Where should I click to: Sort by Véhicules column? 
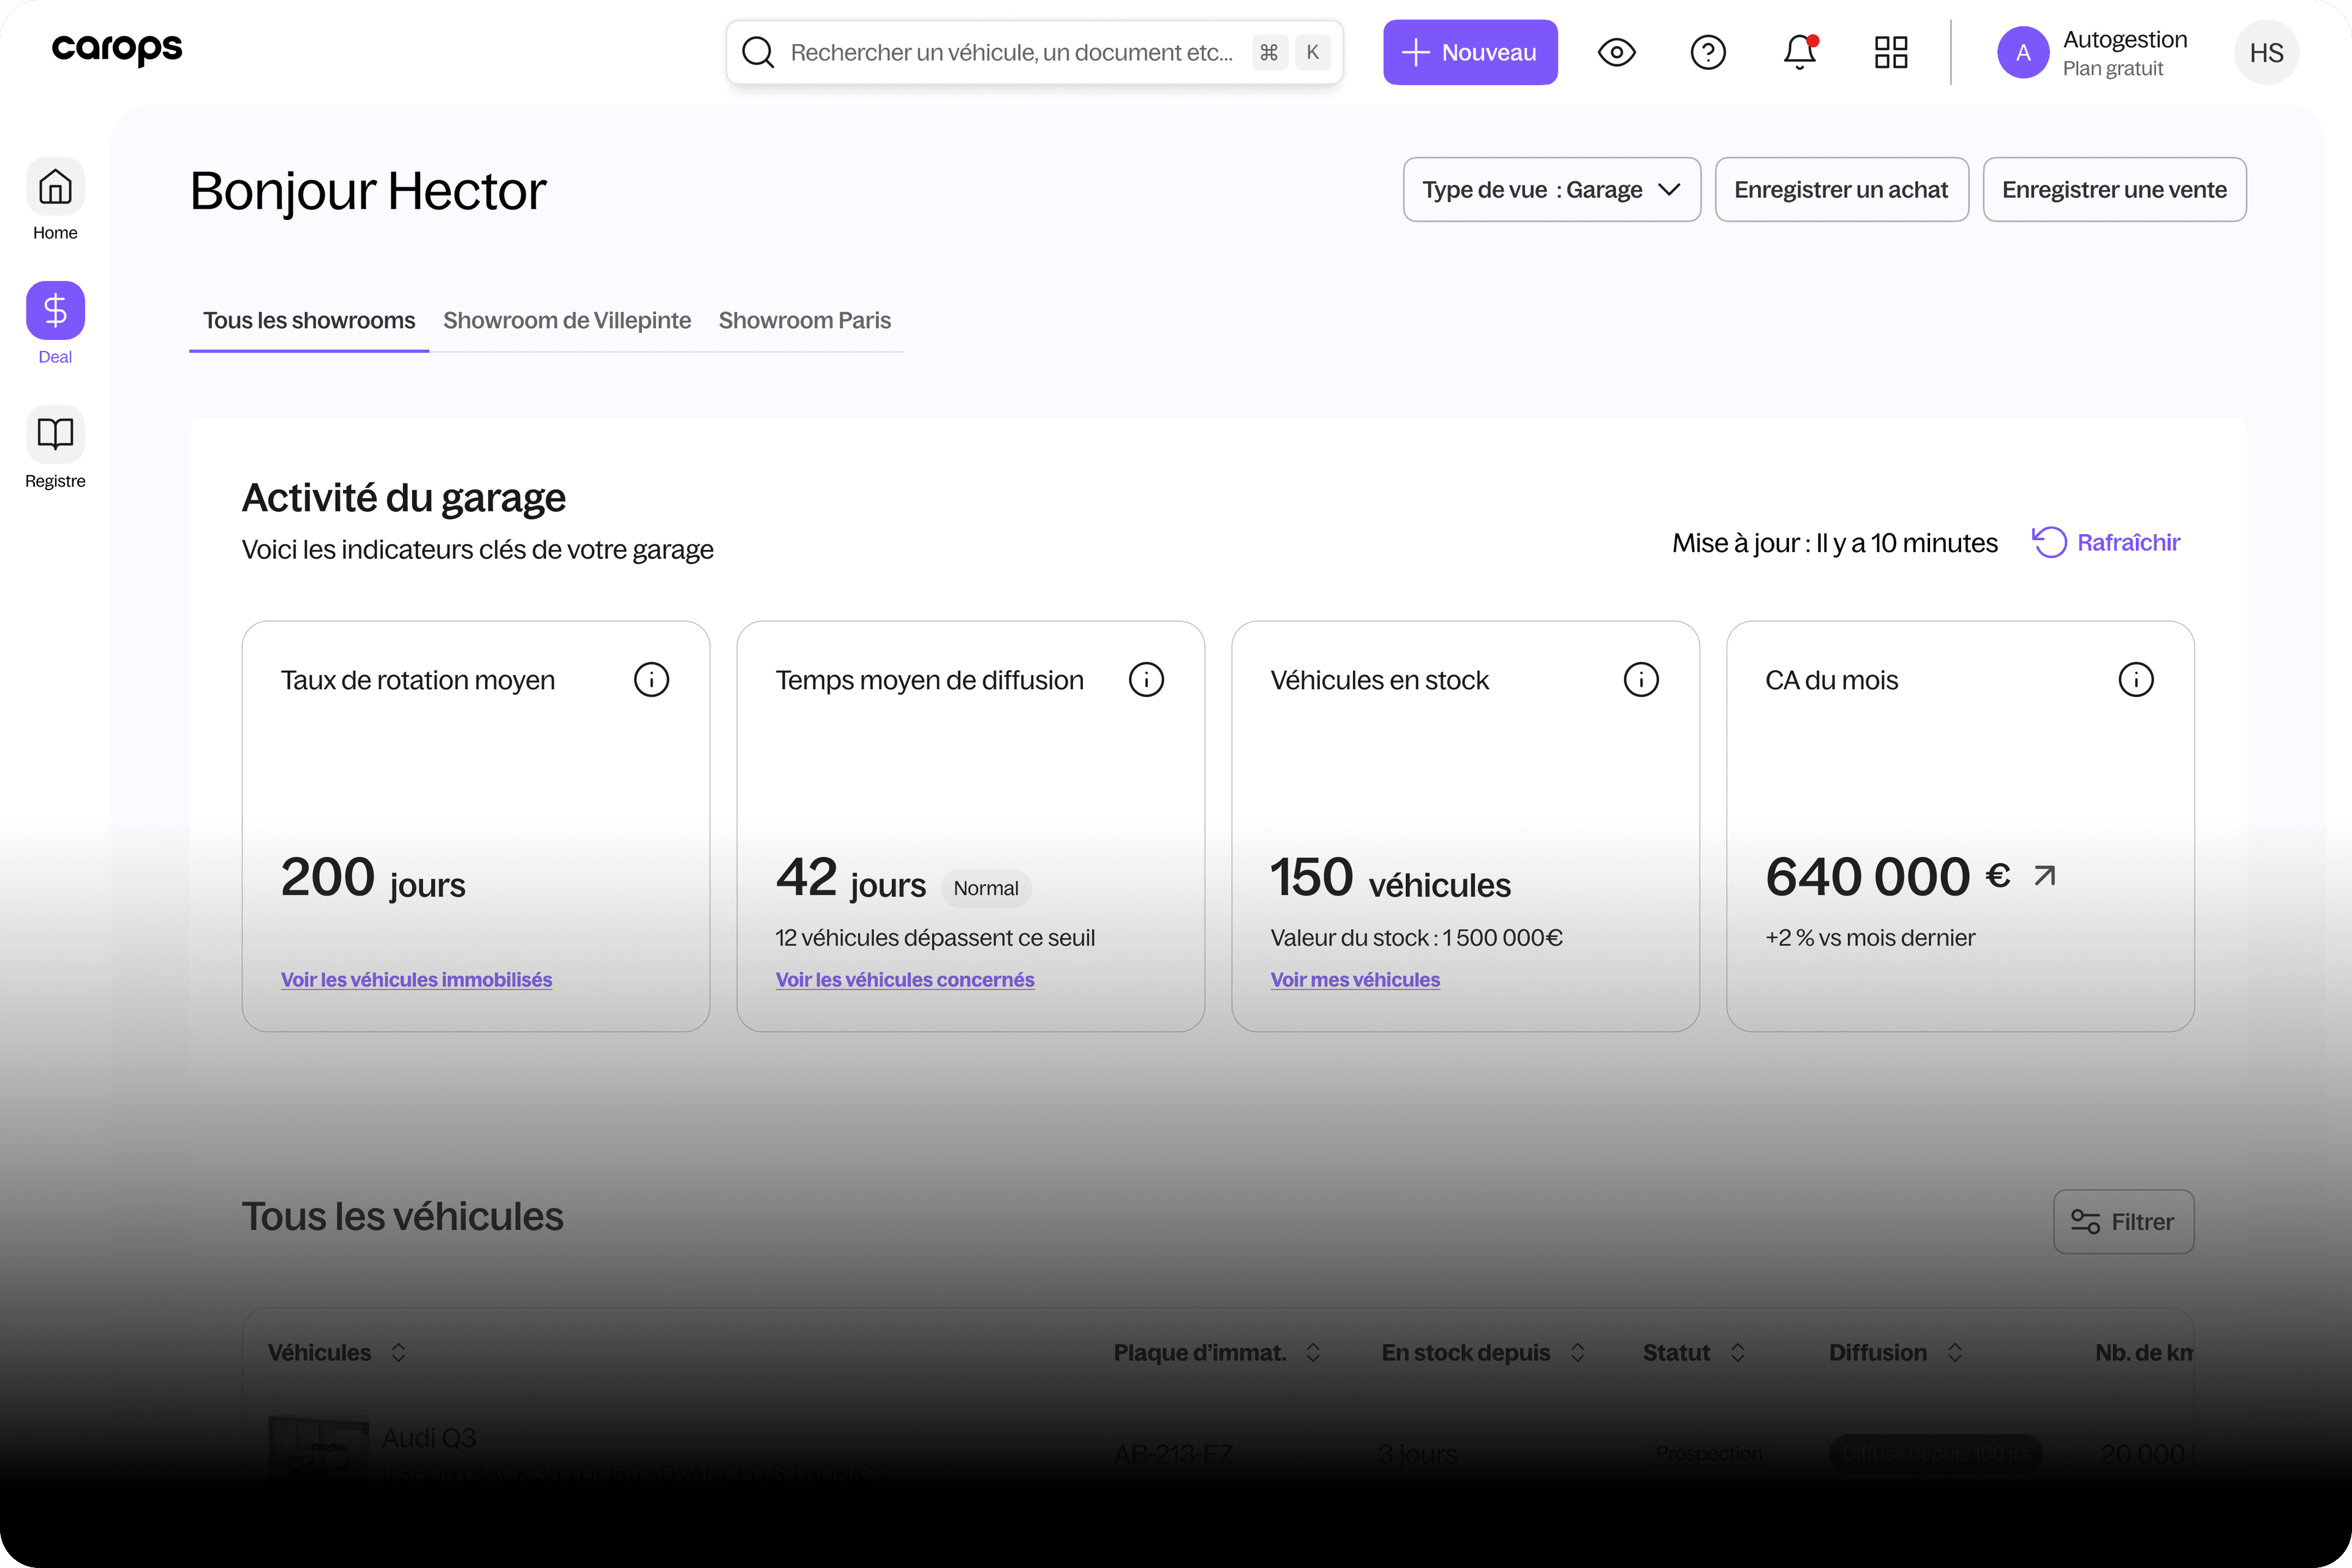pos(398,1352)
